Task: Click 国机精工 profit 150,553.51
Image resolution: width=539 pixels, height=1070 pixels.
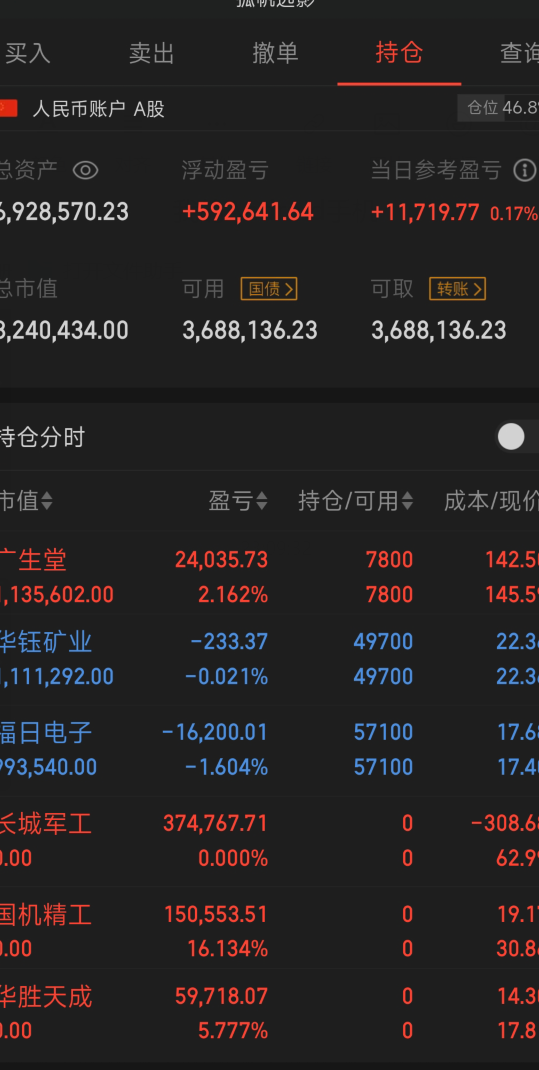Action: click(216, 914)
